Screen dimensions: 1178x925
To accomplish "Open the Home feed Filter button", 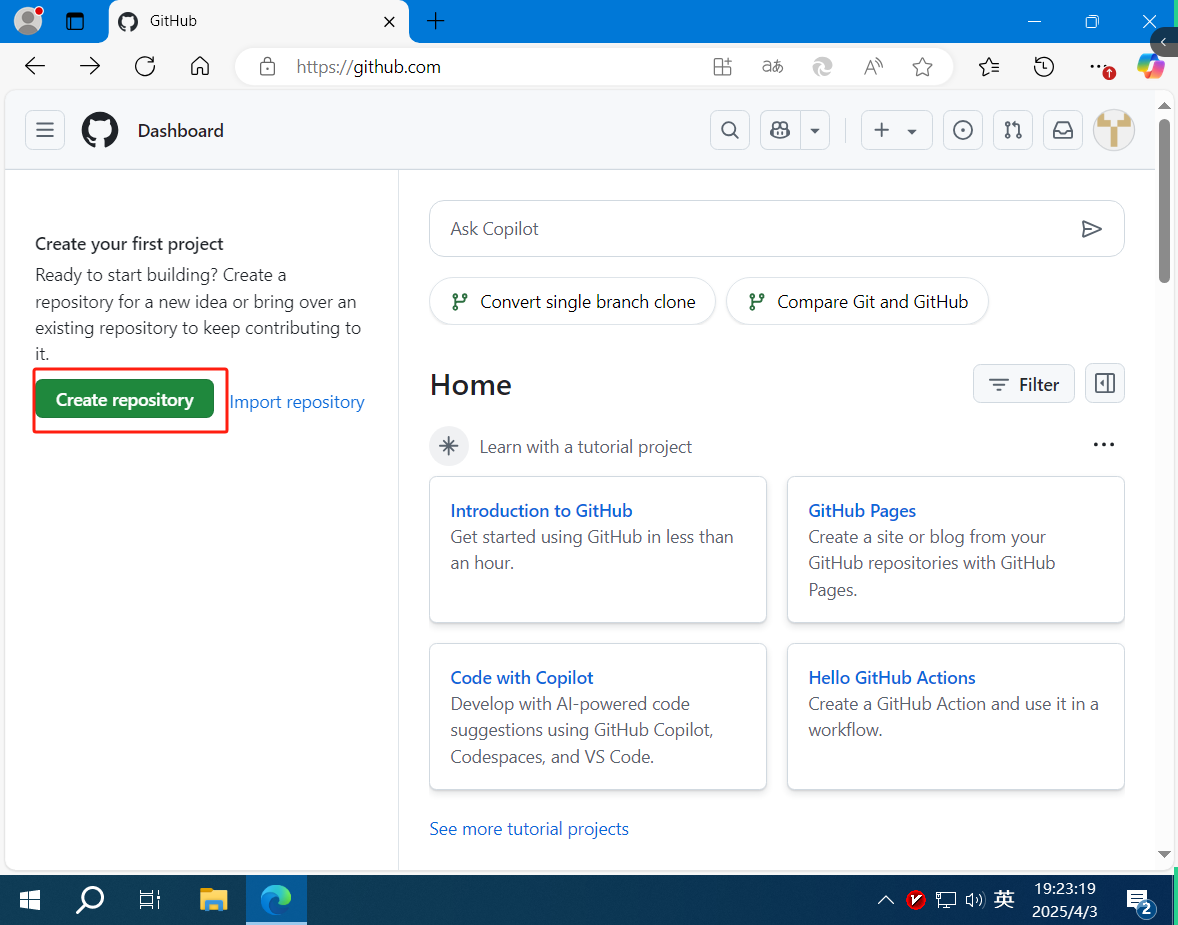I will (1023, 384).
